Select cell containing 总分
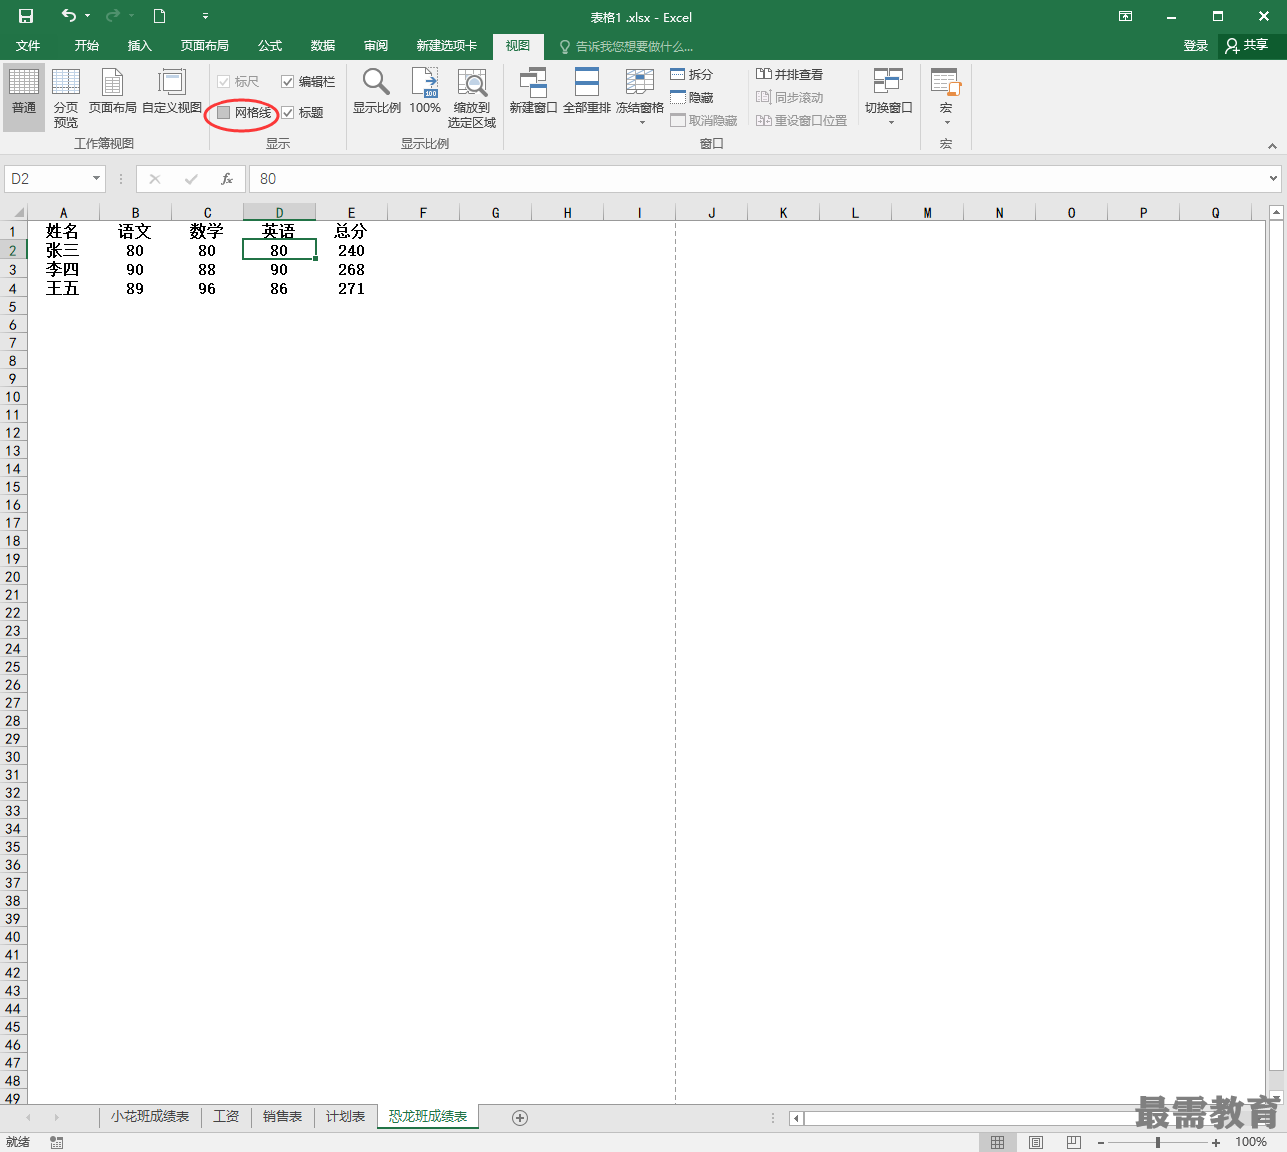 pos(351,230)
